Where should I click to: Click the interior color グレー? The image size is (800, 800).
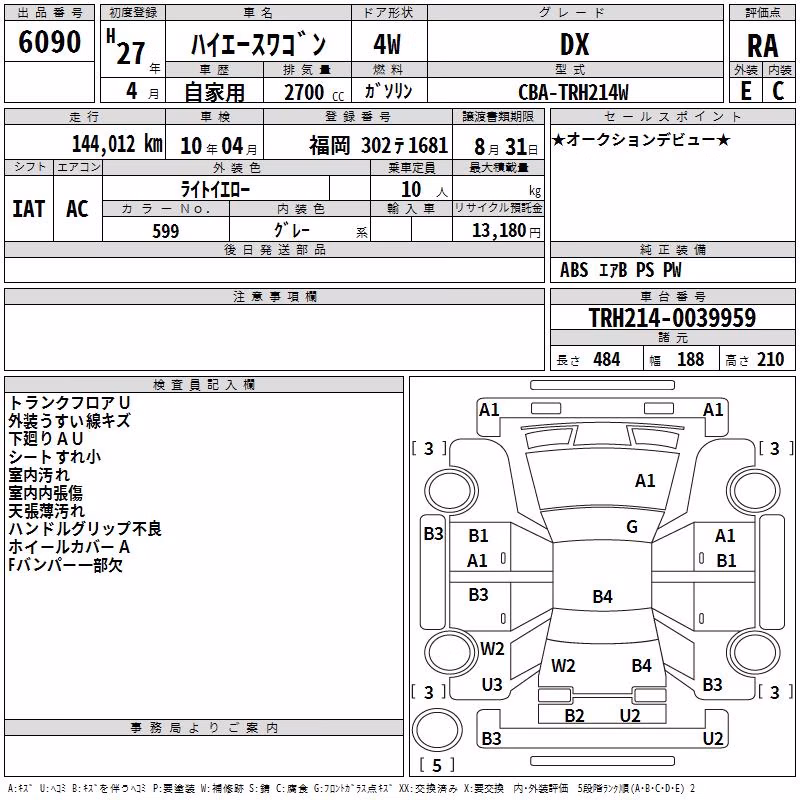(292, 230)
